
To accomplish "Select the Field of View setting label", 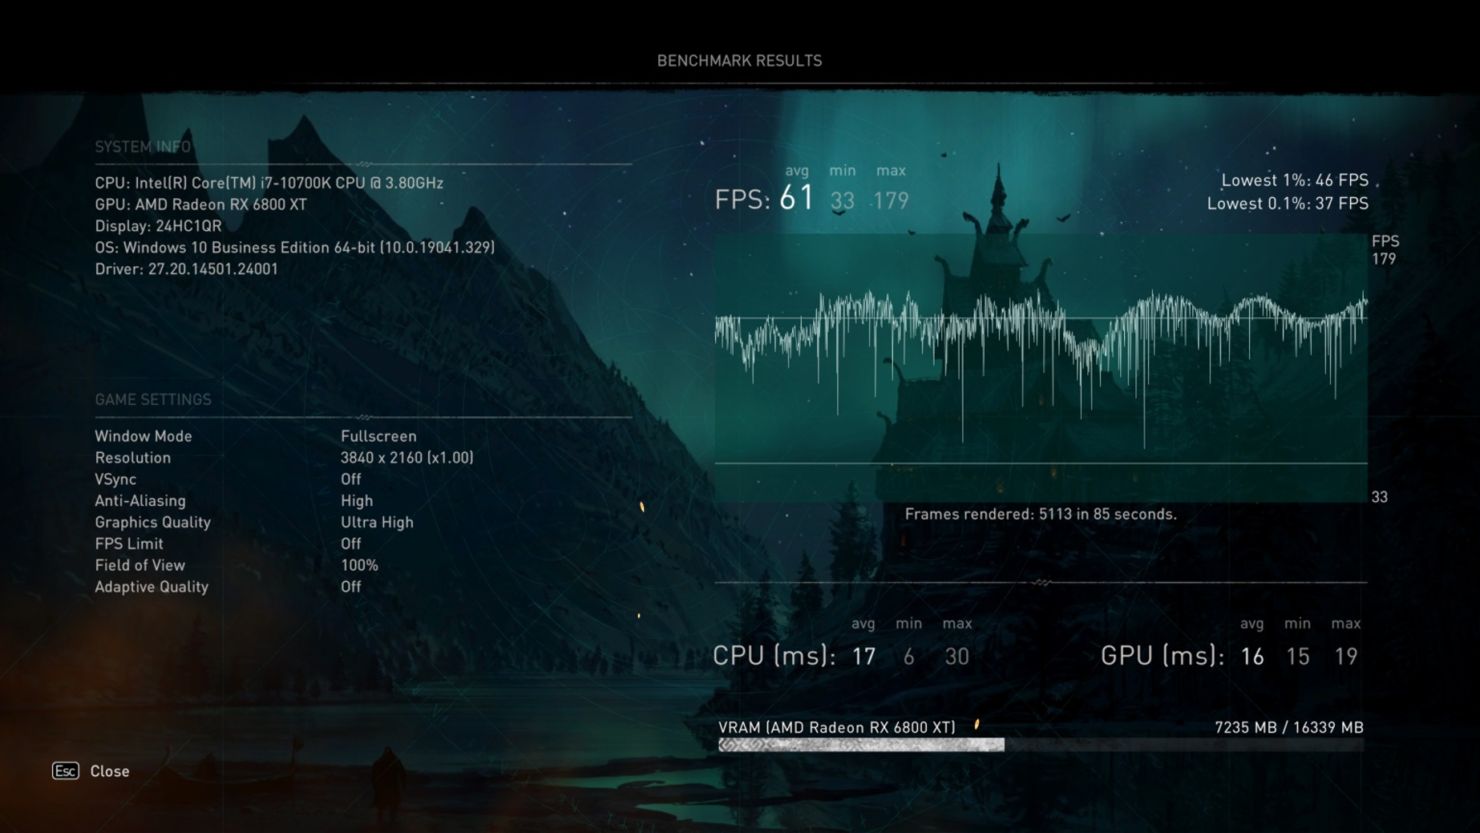I will click(140, 565).
